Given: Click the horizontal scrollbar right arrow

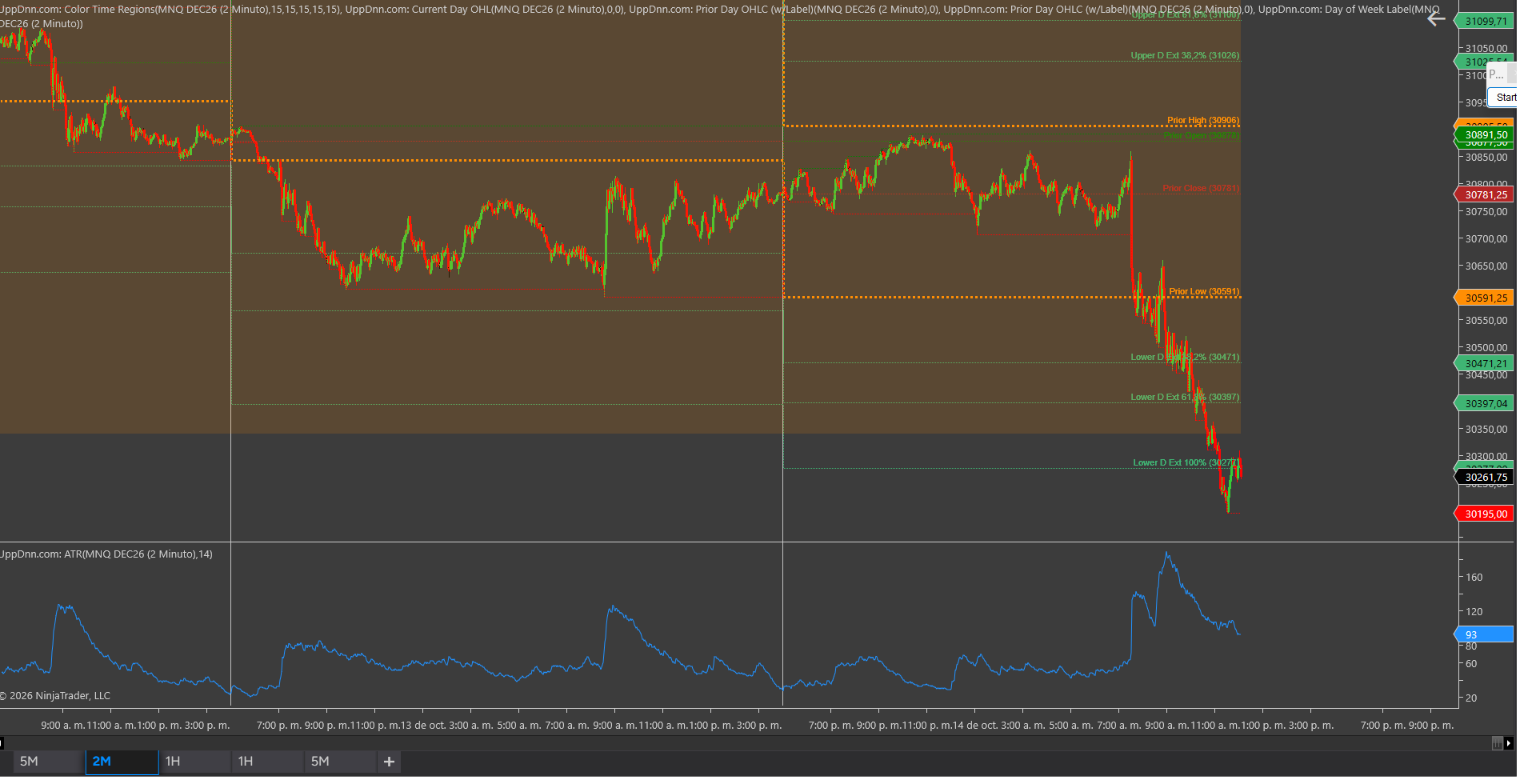Looking at the screenshot, I should [x=1509, y=743].
